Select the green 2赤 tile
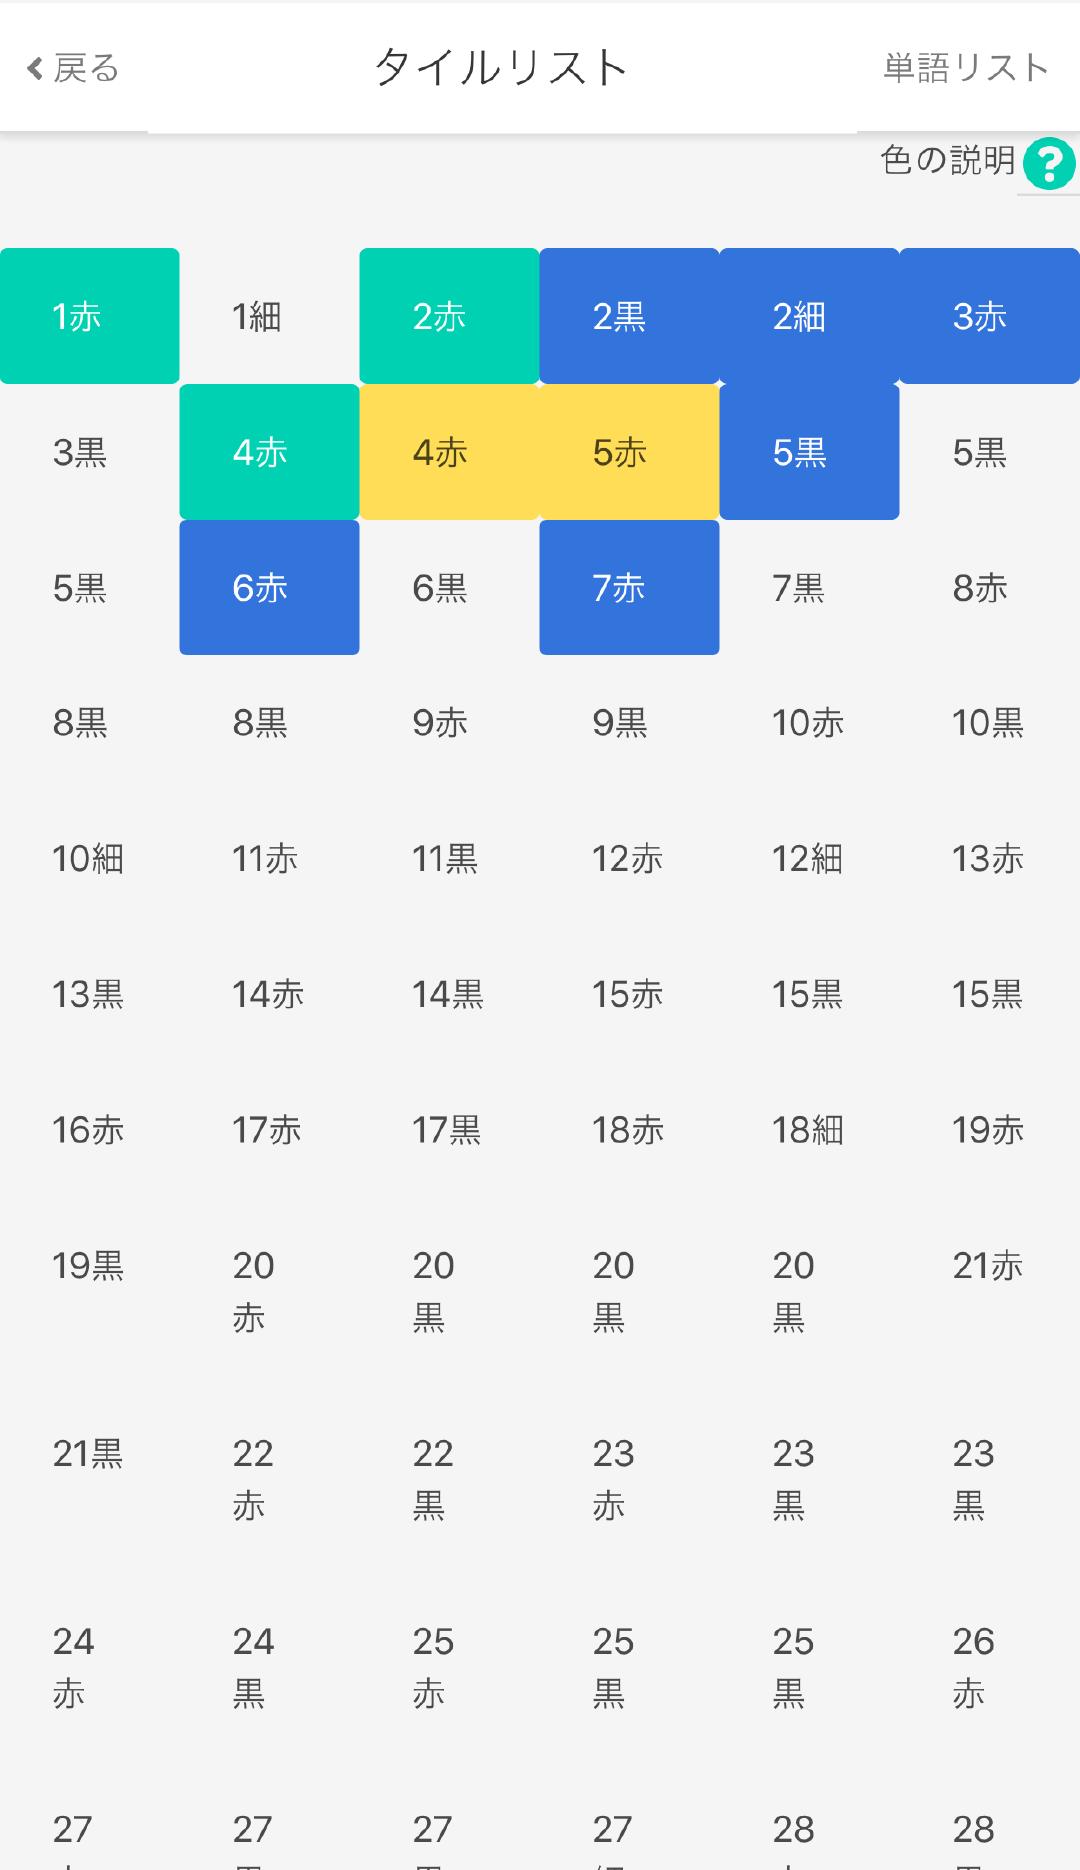This screenshot has width=1080, height=1870. 449,316
